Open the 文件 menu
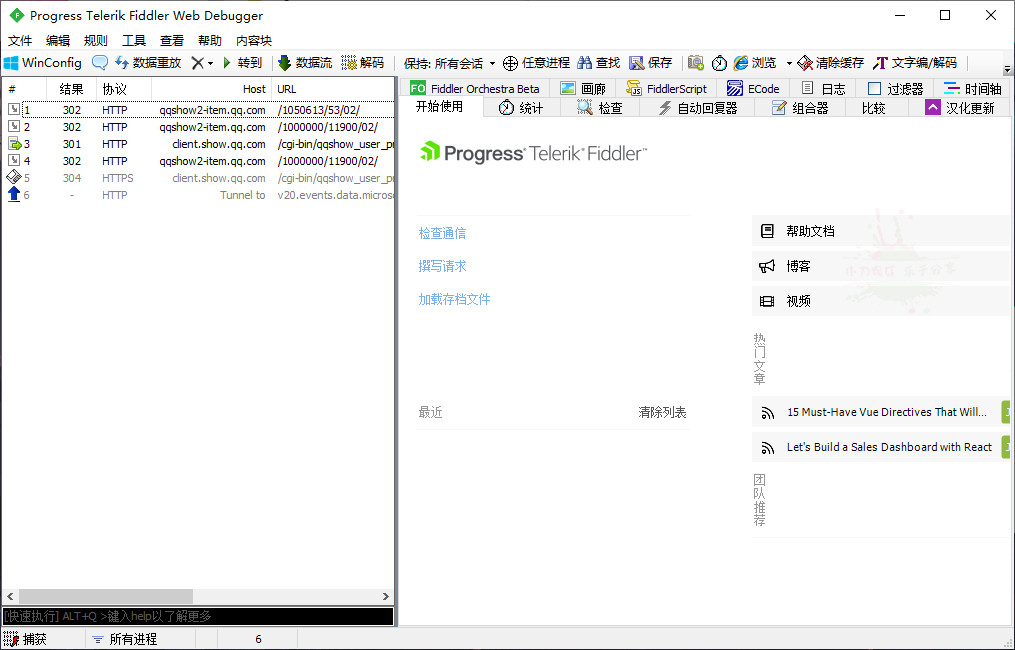This screenshot has height=650, width=1015. click(x=20, y=41)
